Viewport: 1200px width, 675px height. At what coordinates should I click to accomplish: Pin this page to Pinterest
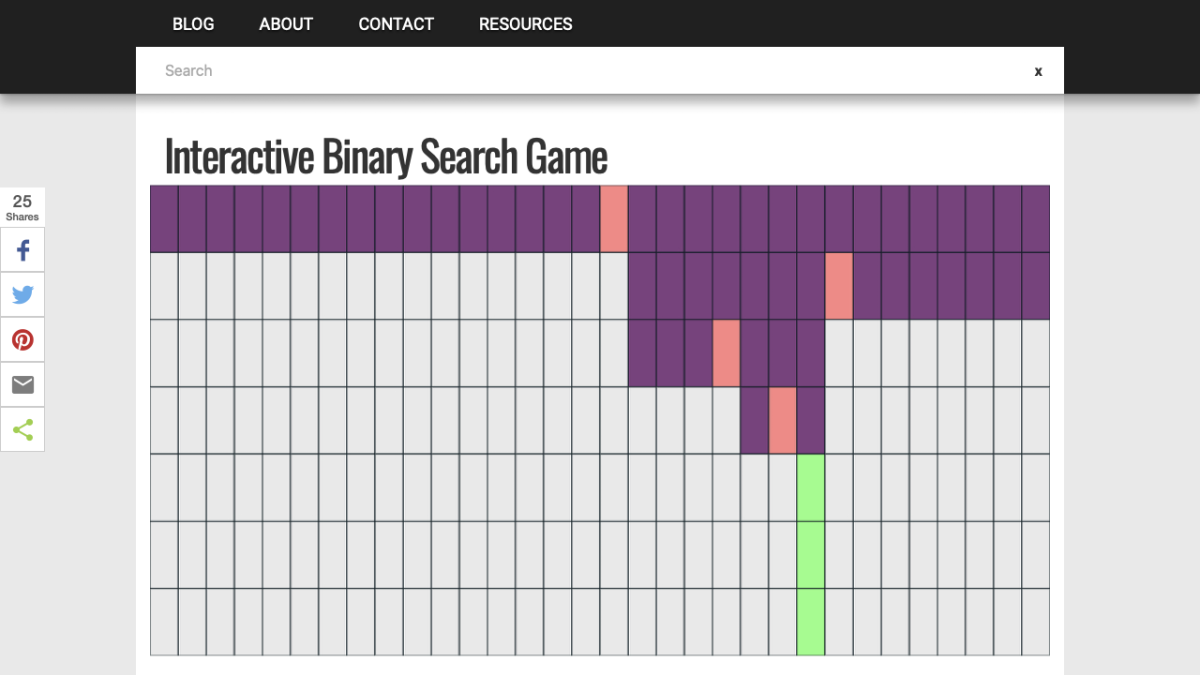click(22, 339)
